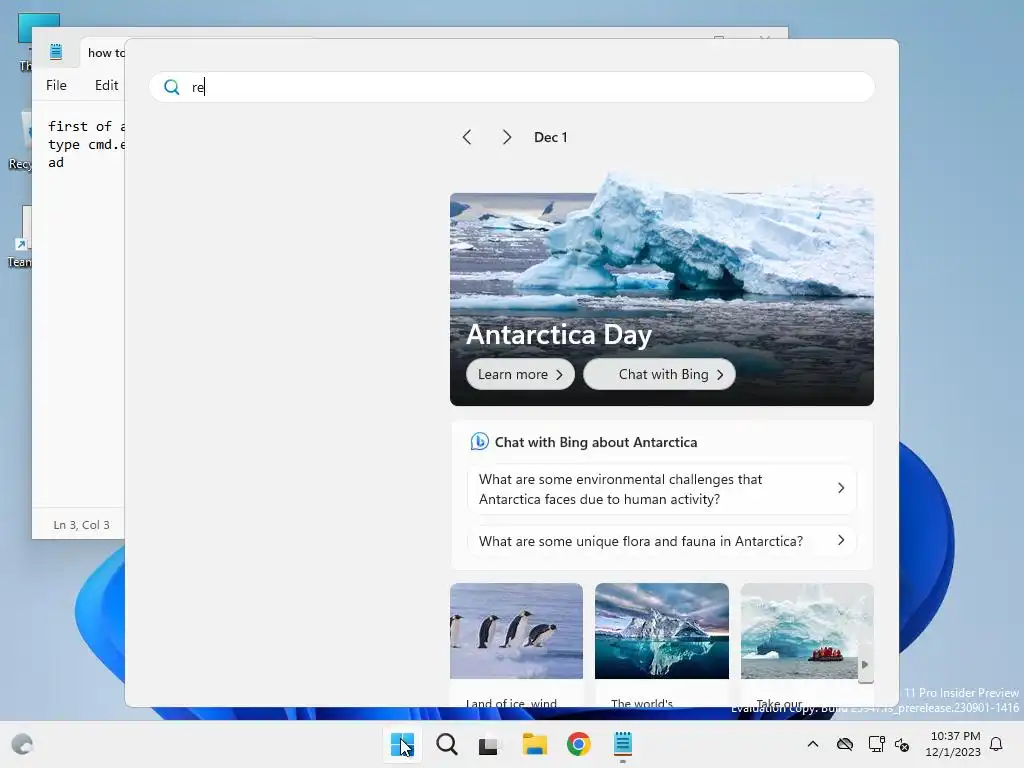This screenshot has height=768, width=1024.
Task: Click the Bing chat logo icon
Action: (x=479, y=442)
